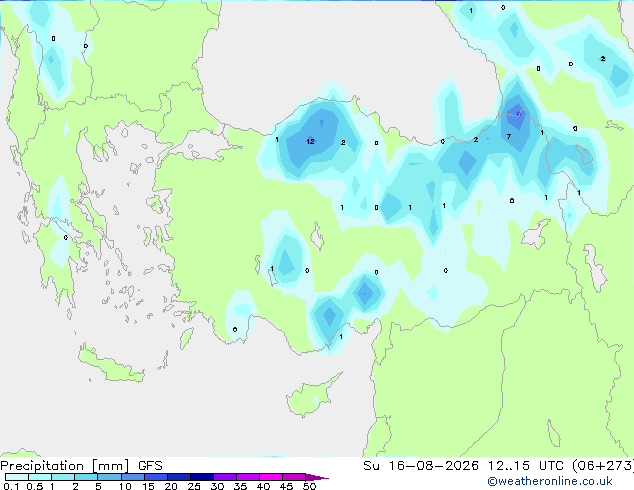634x490 pixels.
Task: Select the 35–40 mm violet legend swatch
Action: click(x=247, y=477)
